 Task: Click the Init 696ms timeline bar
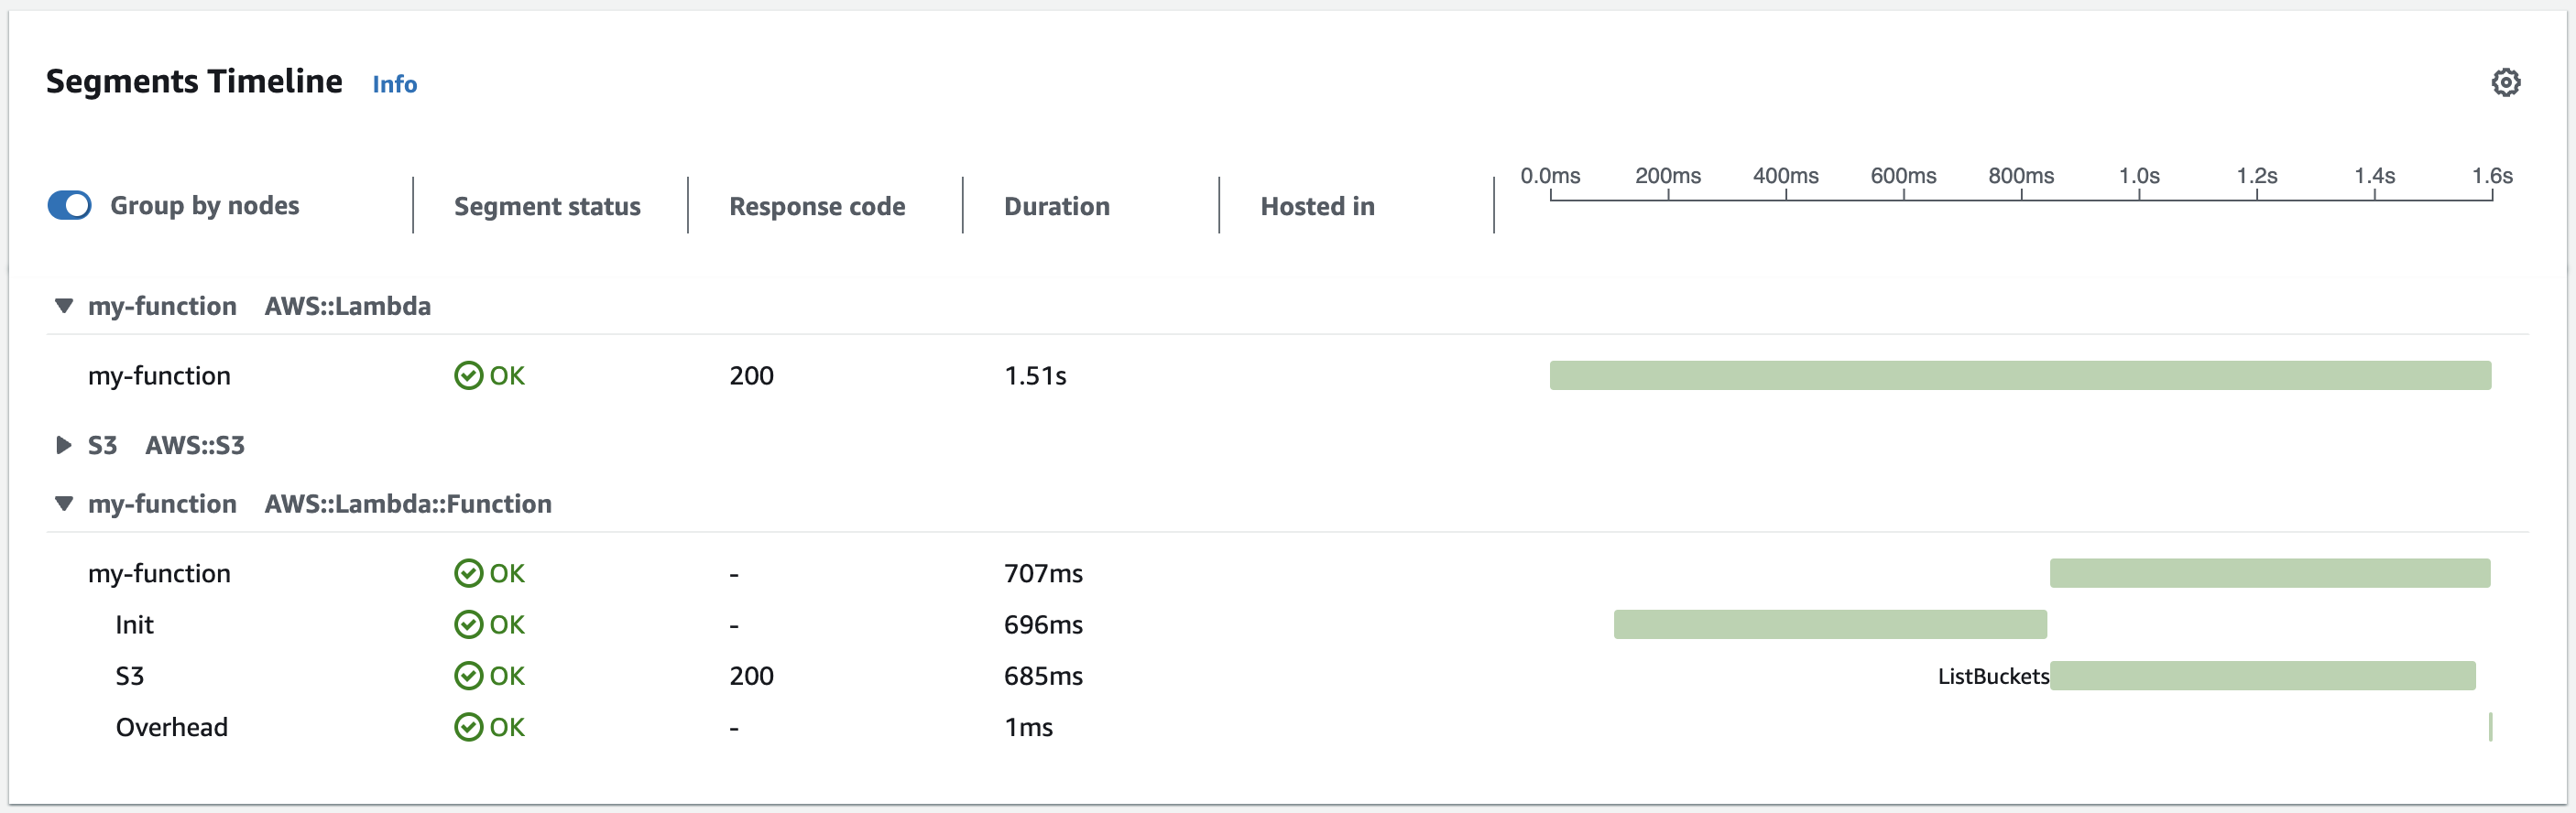(x=1830, y=625)
